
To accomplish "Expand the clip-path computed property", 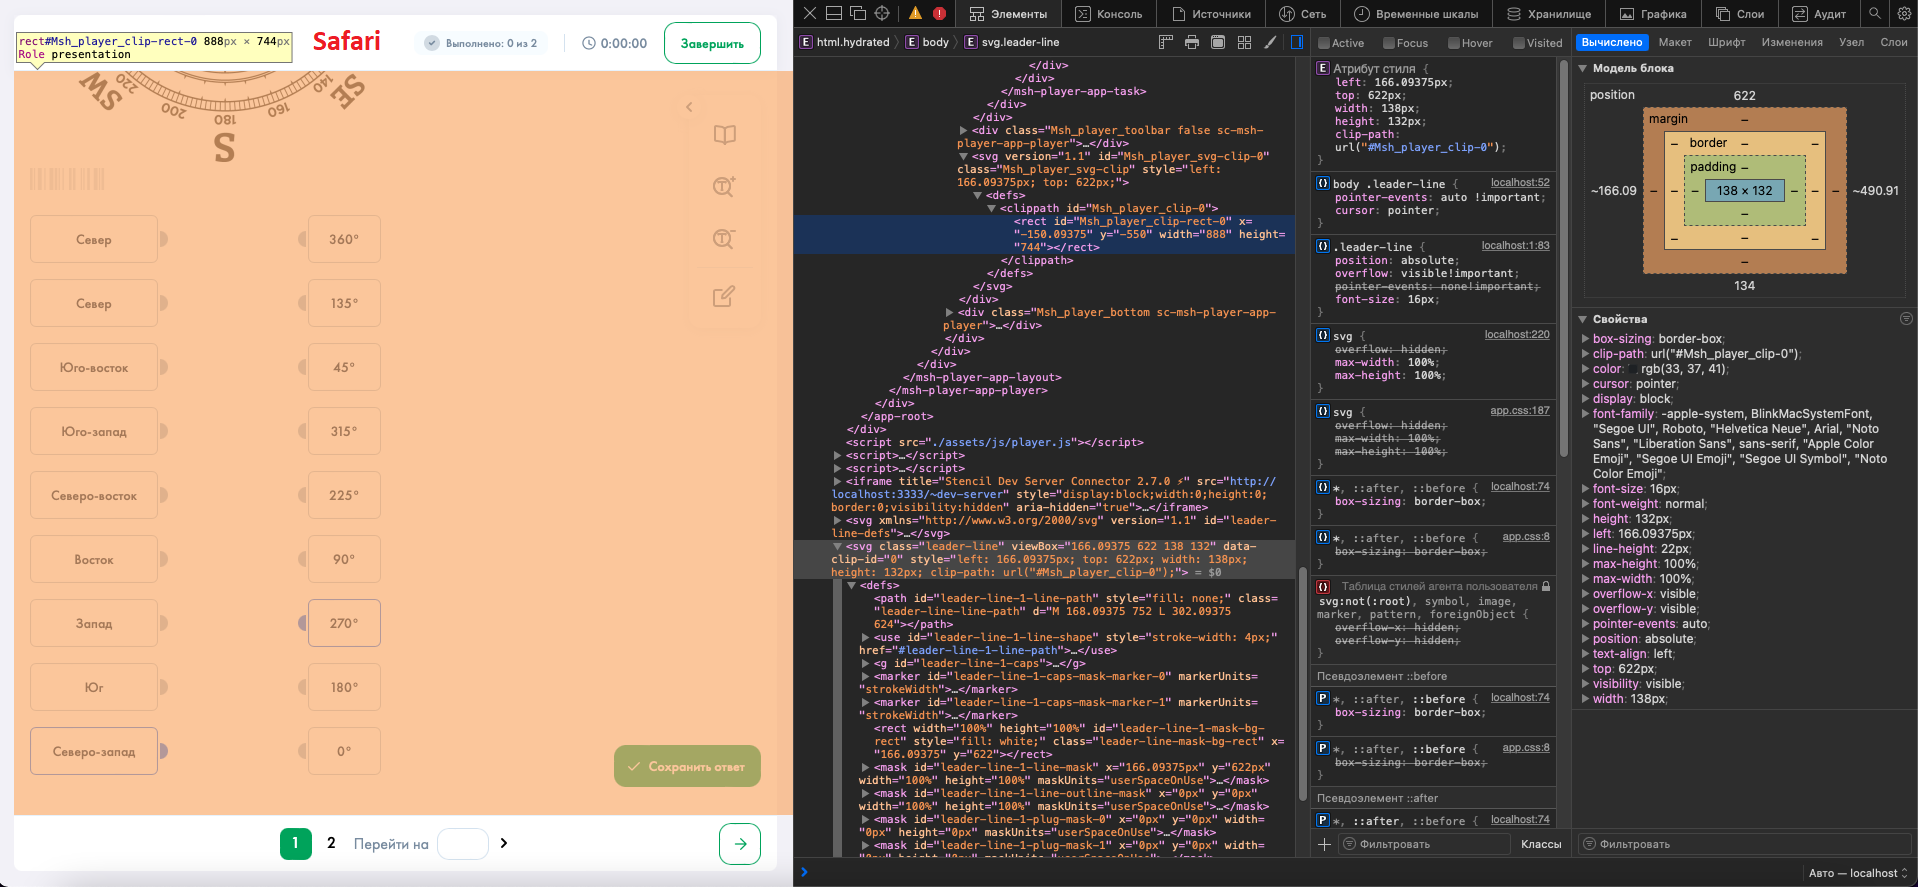I will [1585, 354].
